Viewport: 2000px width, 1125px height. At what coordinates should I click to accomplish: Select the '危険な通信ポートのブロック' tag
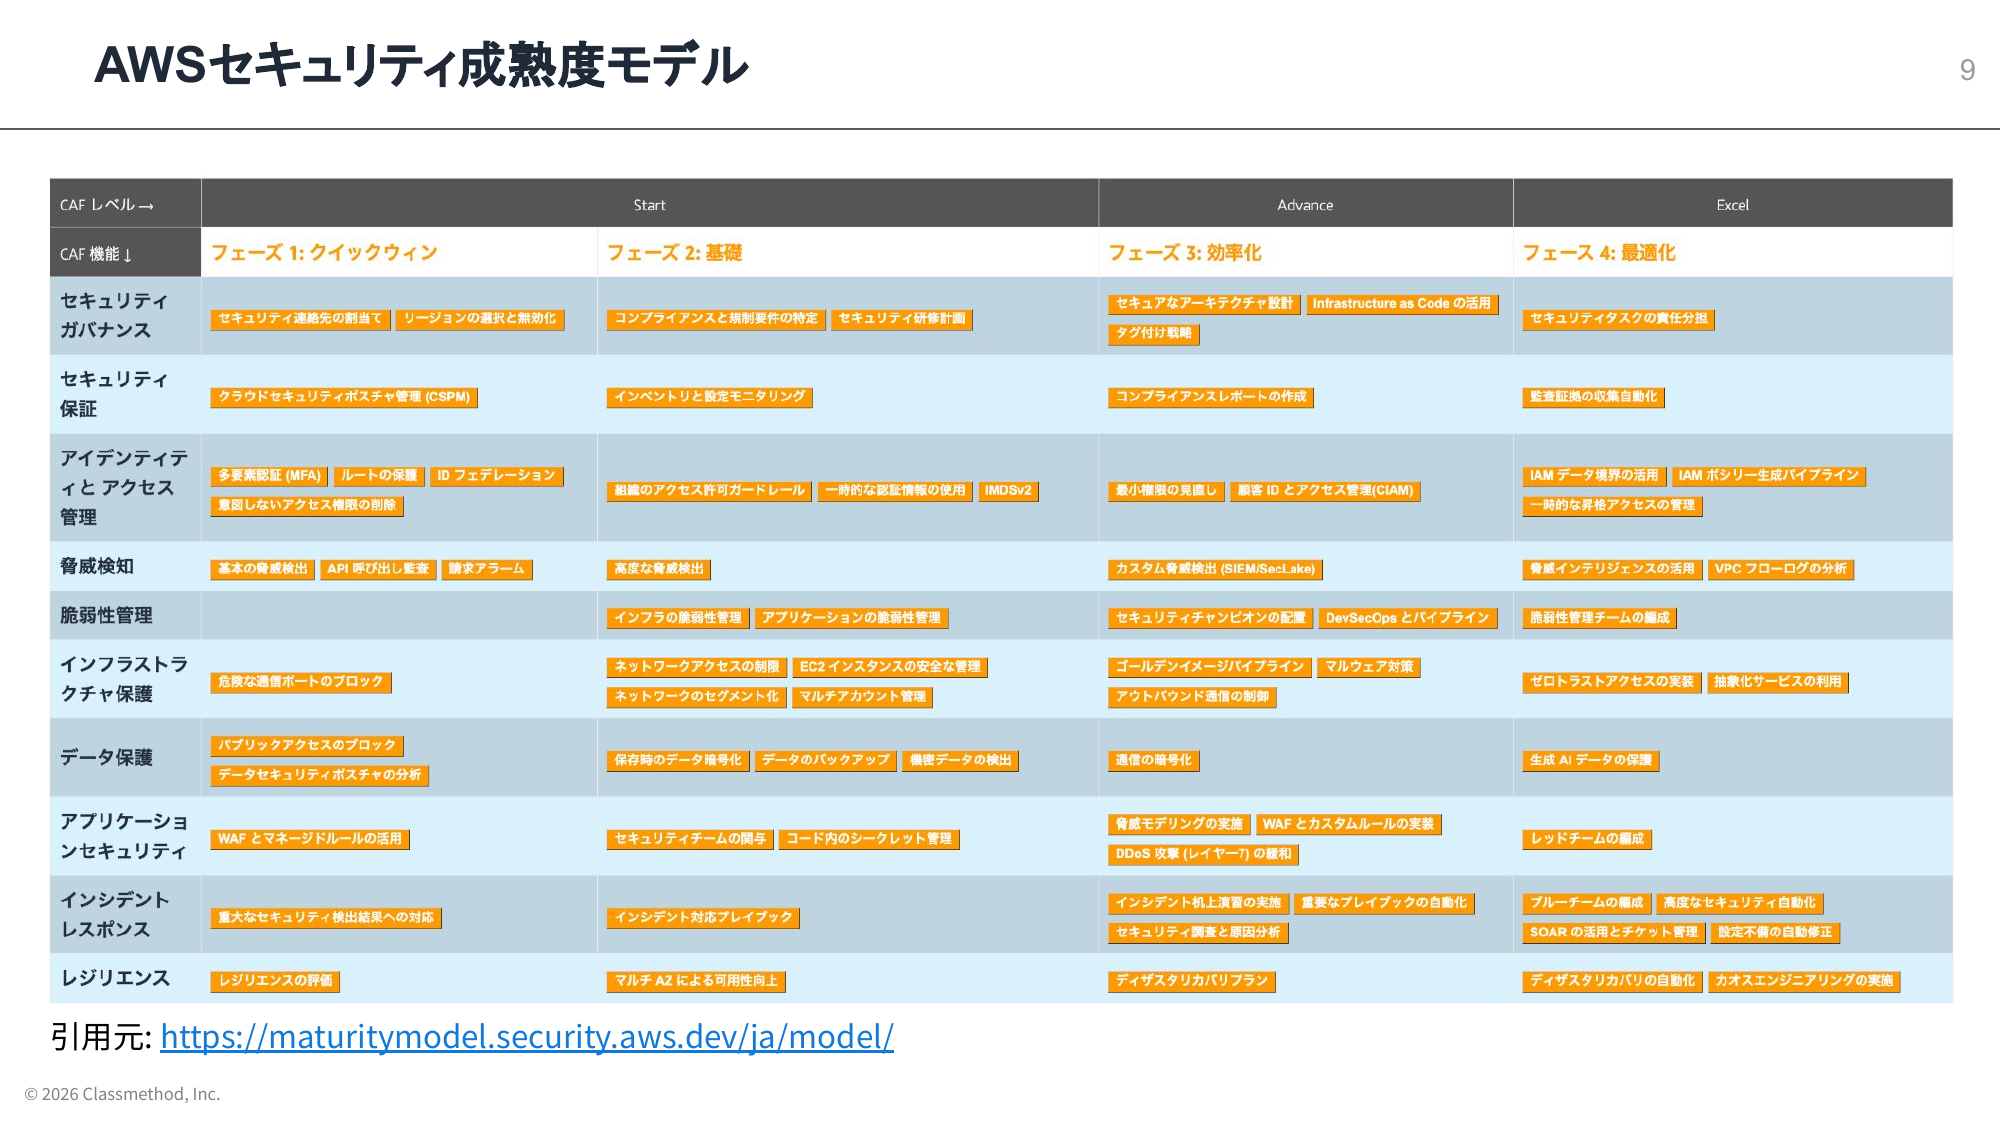pyautogui.click(x=301, y=682)
